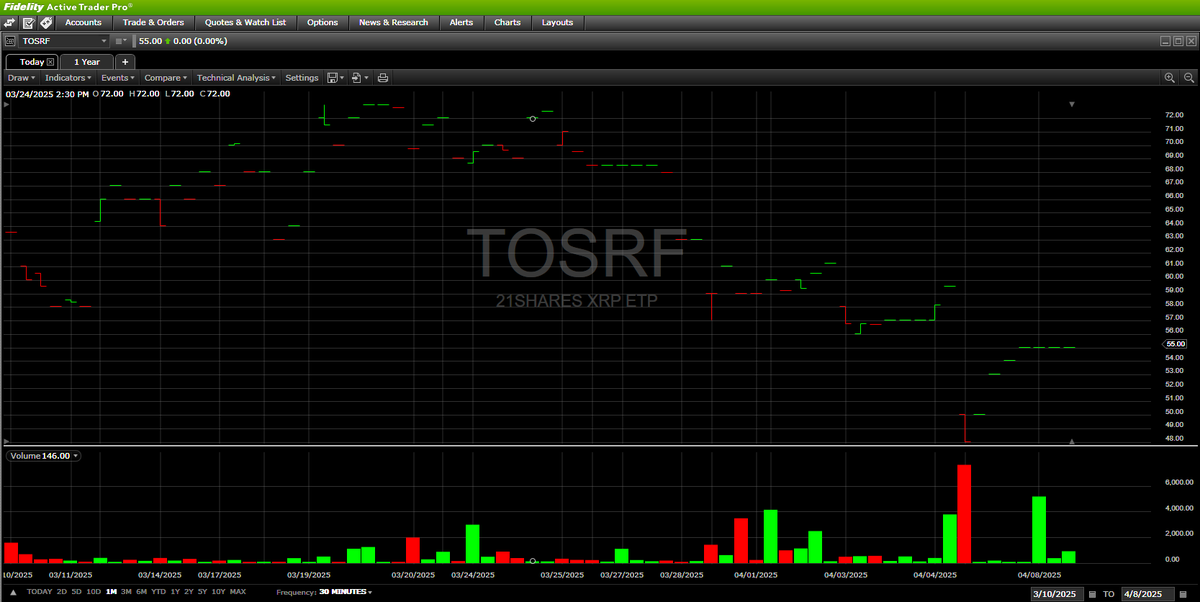This screenshot has width=1200, height=602.
Task: Open the TOSRF symbol dropdown
Action: point(103,41)
